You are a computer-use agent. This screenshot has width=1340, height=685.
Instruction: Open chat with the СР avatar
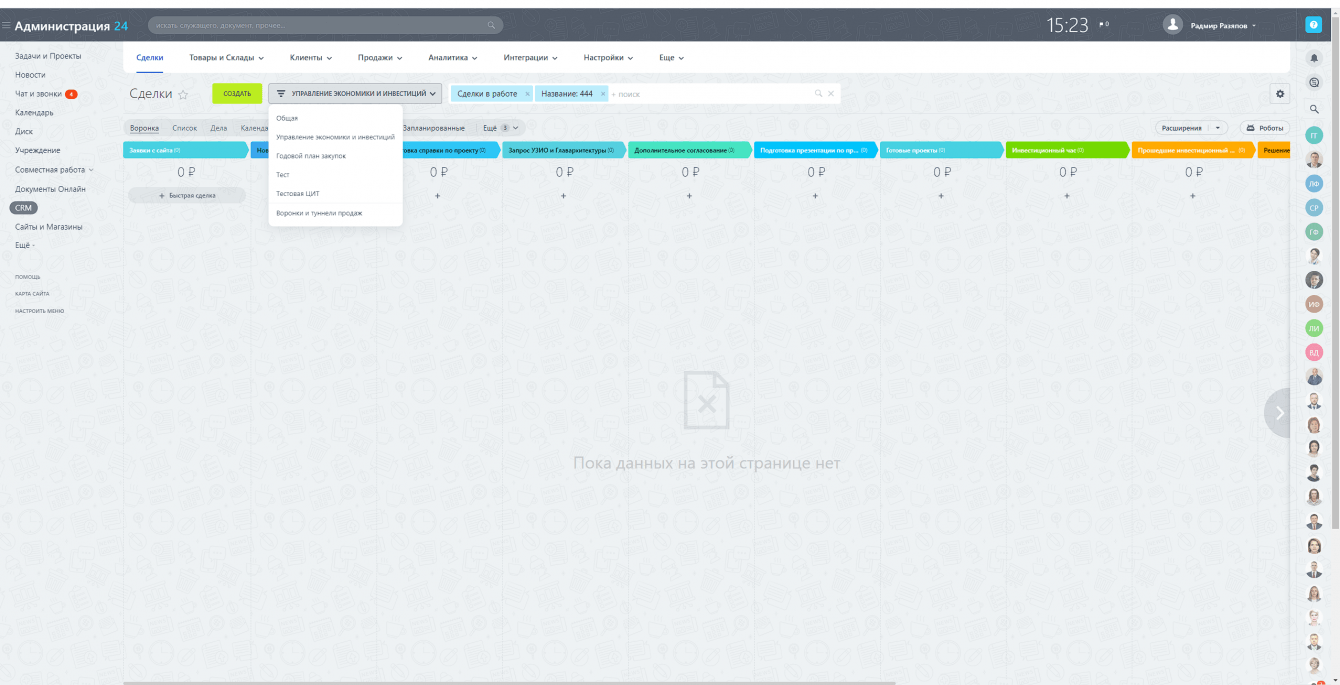pyautogui.click(x=1314, y=207)
